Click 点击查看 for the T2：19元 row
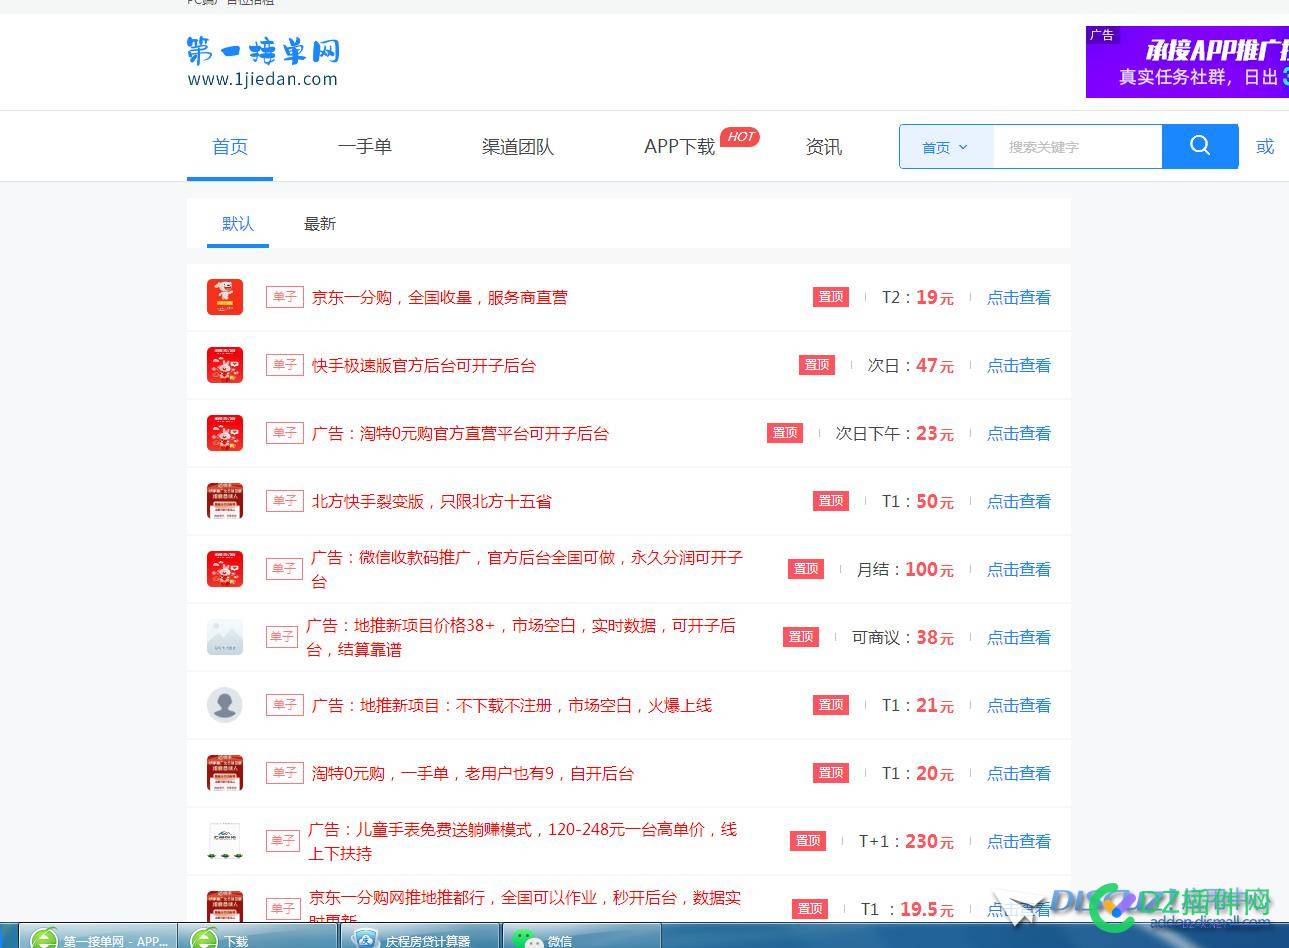This screenshot has height=948, width=1289. pos(1019,297)
